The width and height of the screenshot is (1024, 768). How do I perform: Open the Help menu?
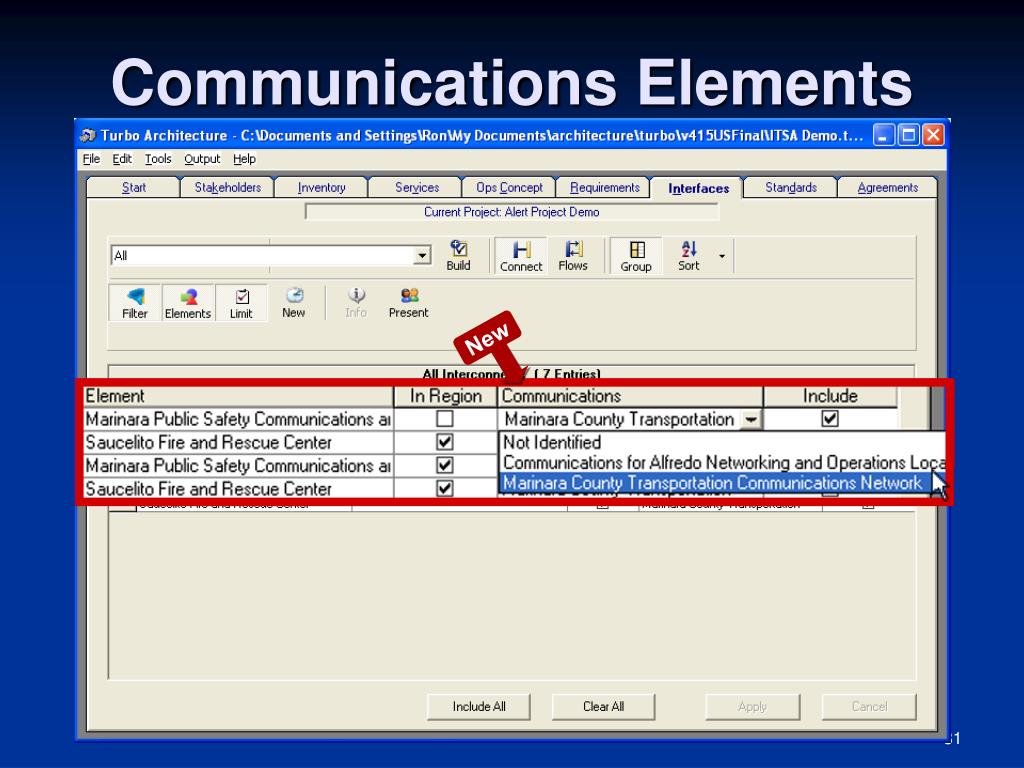pyautogui.click(x=244, y=159)
